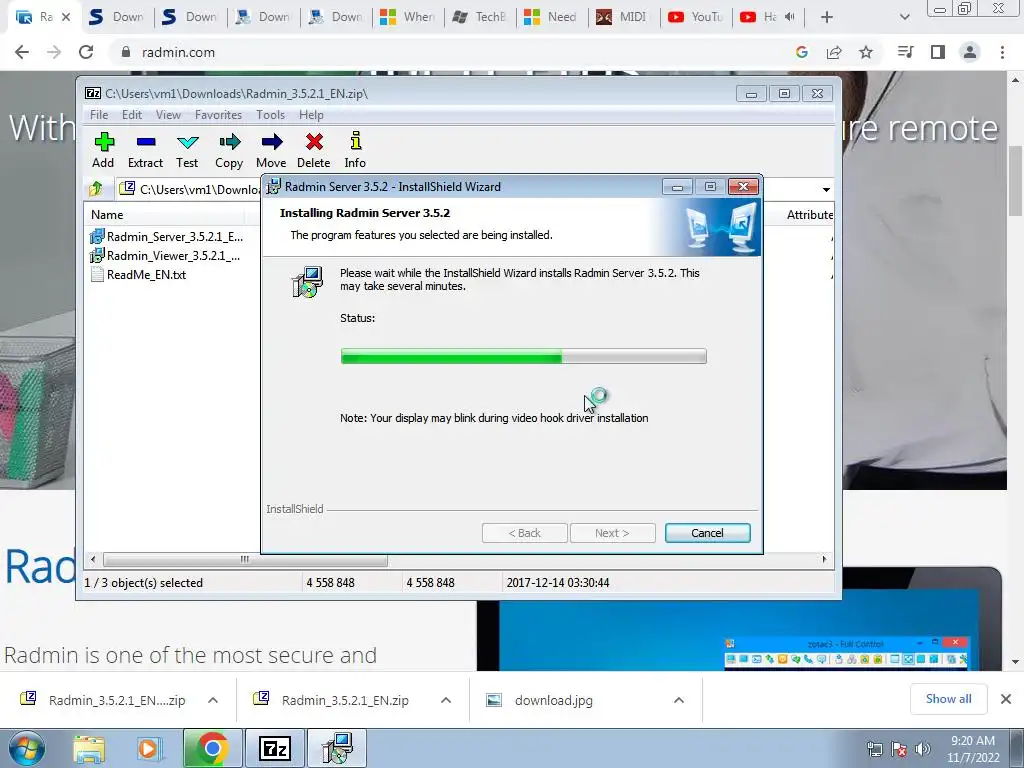Image resolution: width=1024 pixels, height=768 pixels.
Task: Switch to the Need browser tab
Action: click(x=552, y=17)
